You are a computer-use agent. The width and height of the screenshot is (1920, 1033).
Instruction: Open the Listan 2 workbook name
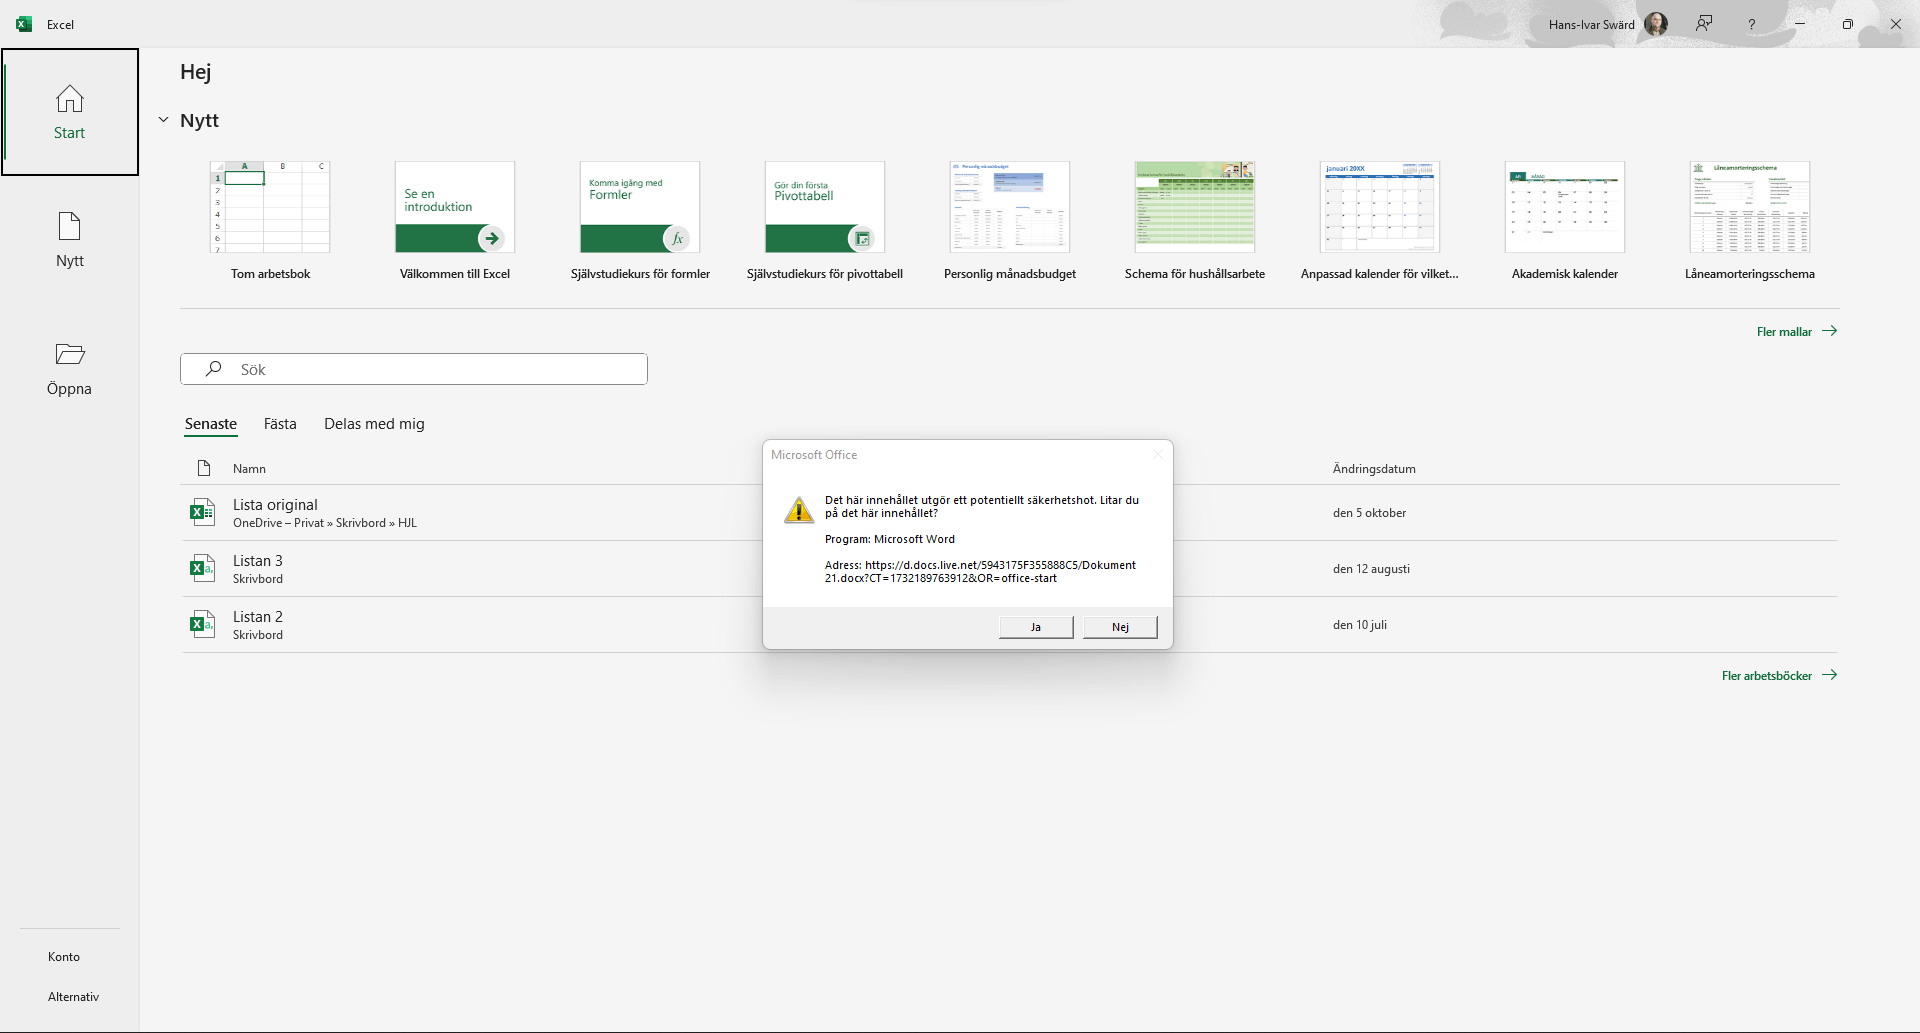coord(258,617)
